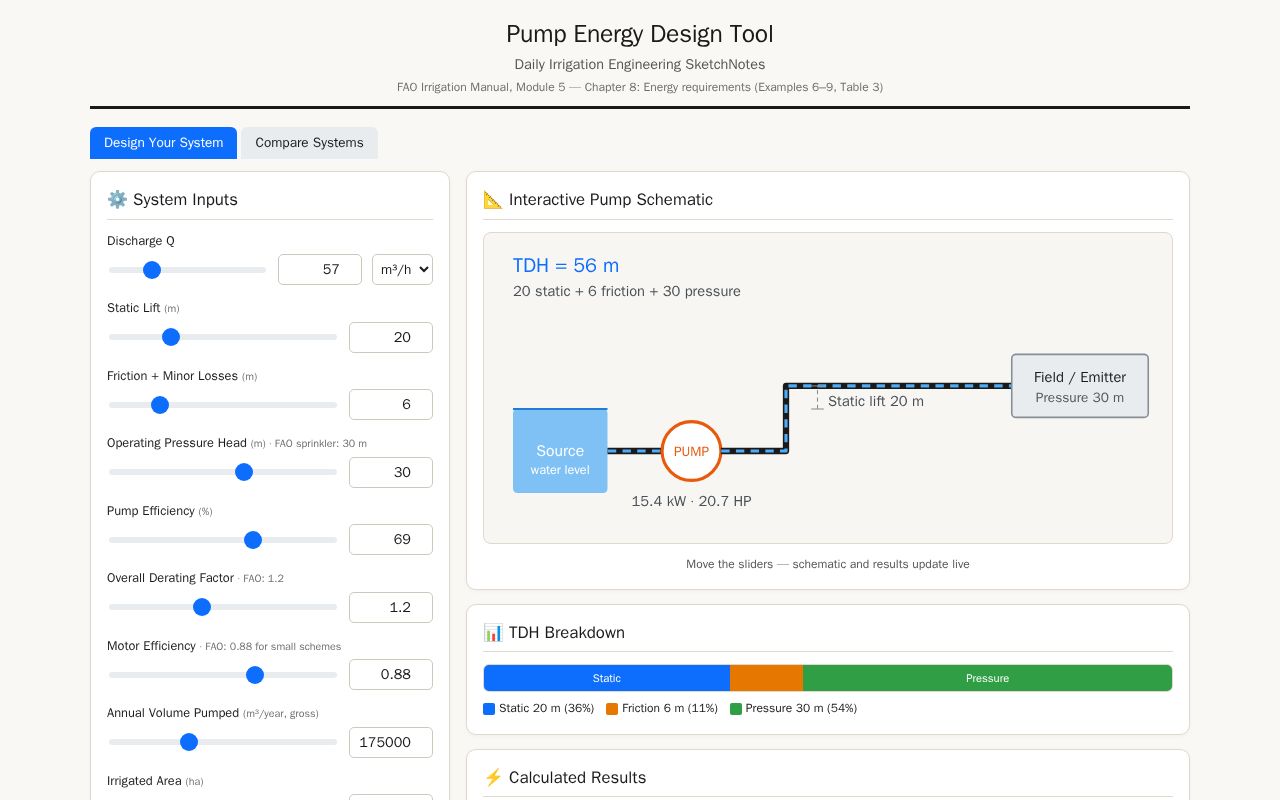1280x800 pixels.
Task: Focus the Friction + Minor Losses value field
Action: (x=391, y=405)
